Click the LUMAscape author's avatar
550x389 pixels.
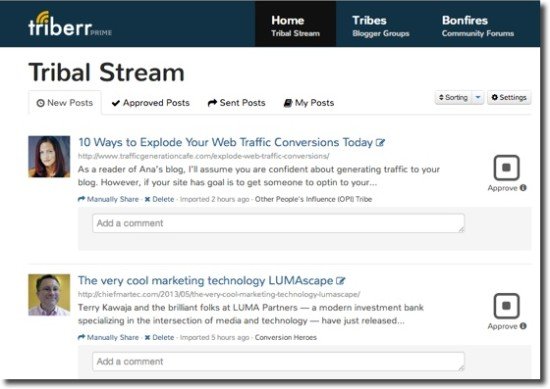[49, 295]
